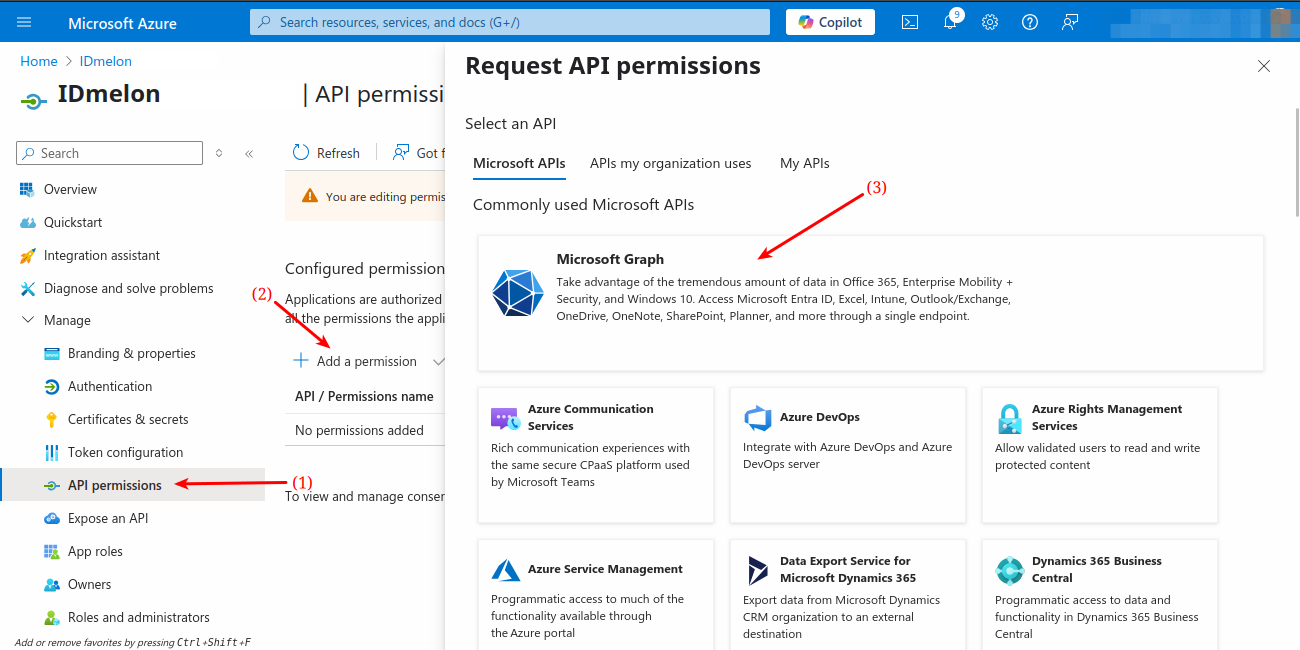Screen dimensions: 1300x650
Task: Click the sidebar Search field
Action: [x=110, y=153]
